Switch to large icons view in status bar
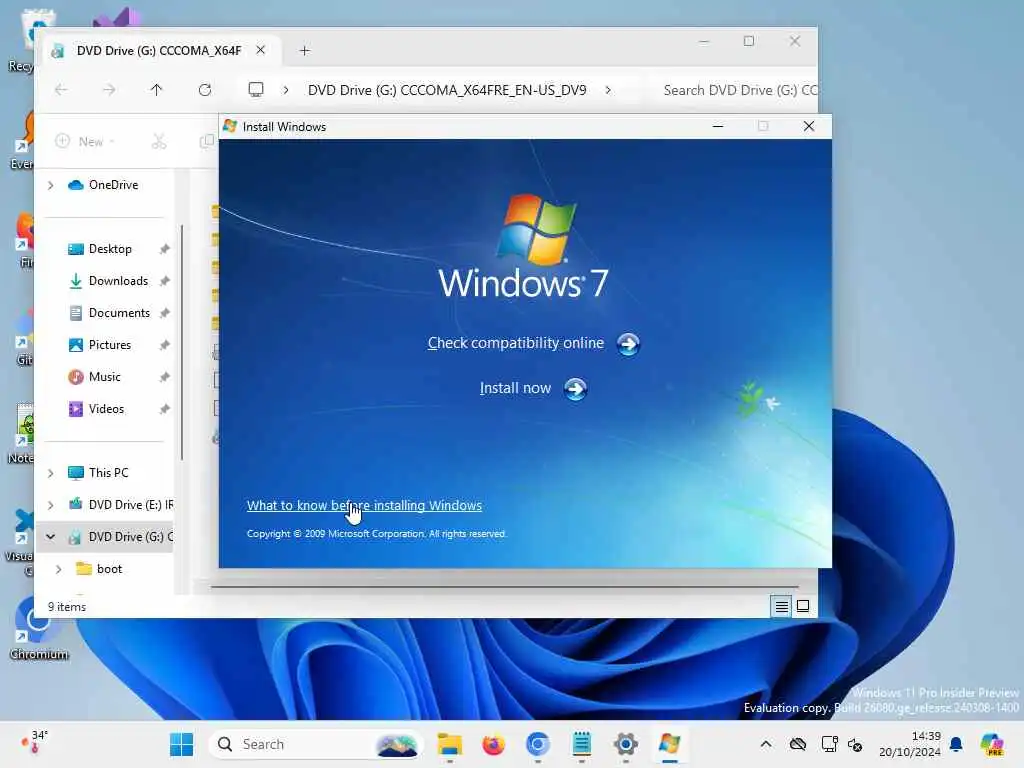1024x768 pixels. (x=803, y=607)
